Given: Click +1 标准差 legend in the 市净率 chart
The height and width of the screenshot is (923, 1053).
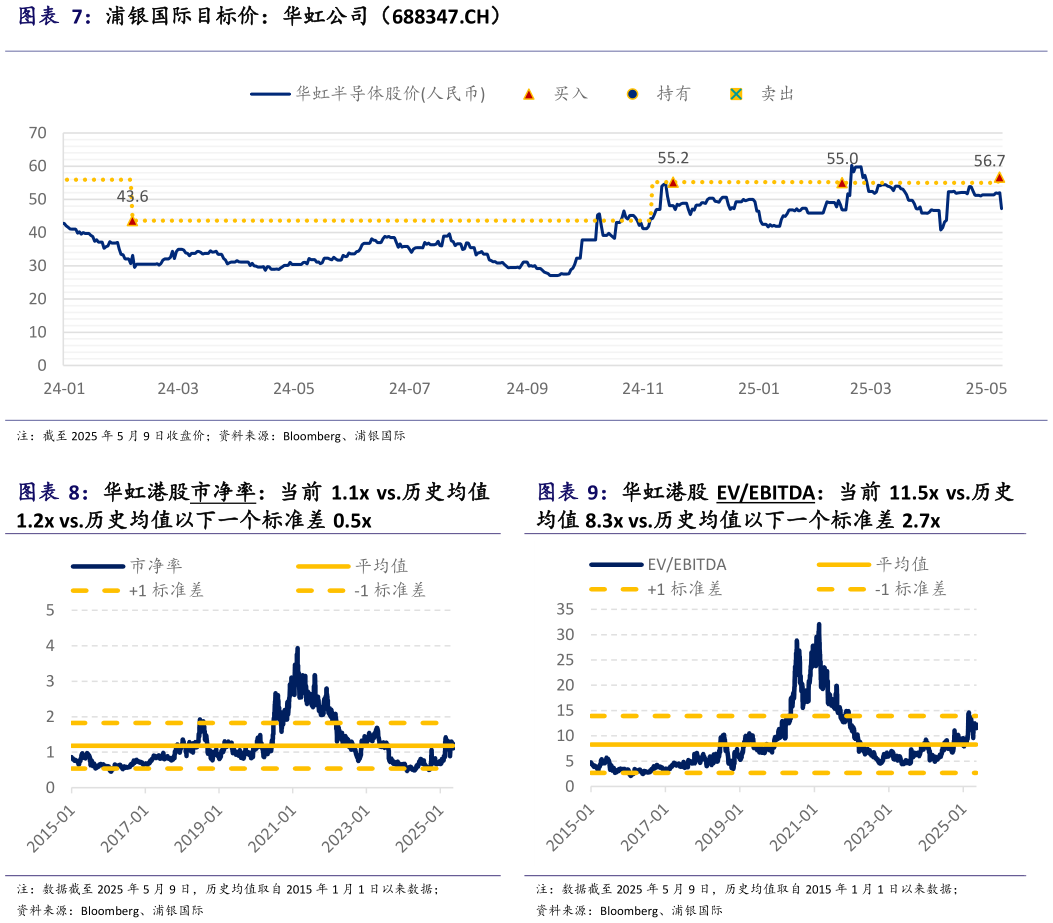Looking at the screenshot, I should pyautogui.click(x=166, y=590).
